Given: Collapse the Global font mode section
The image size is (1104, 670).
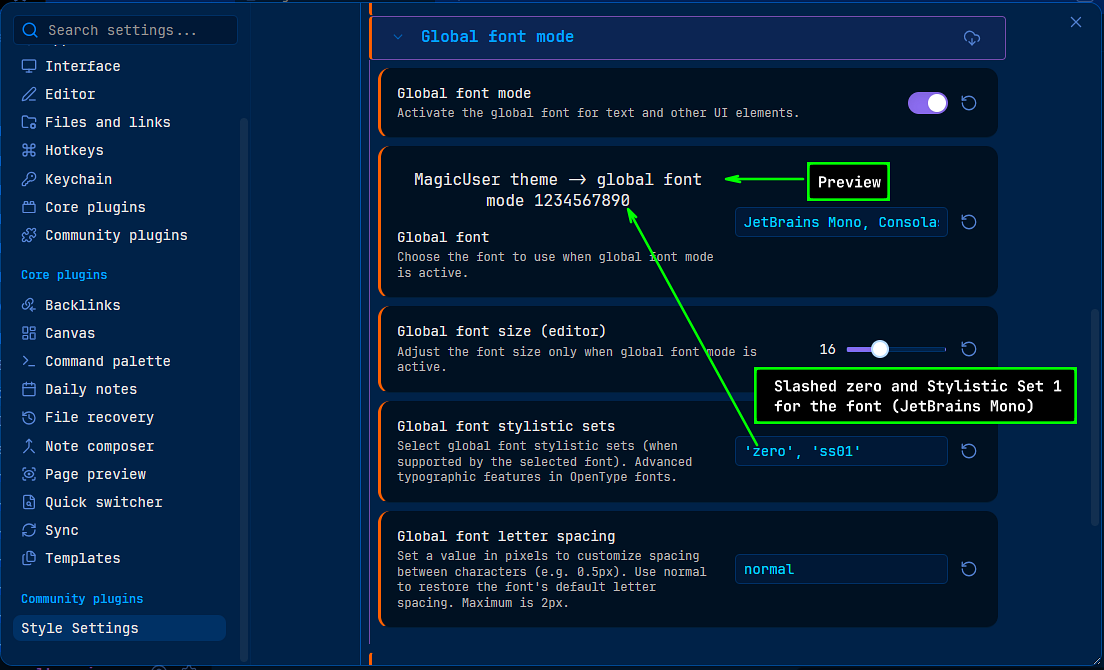Looking at the screenshot, I should pyautogui.click(x=398, y=37).
